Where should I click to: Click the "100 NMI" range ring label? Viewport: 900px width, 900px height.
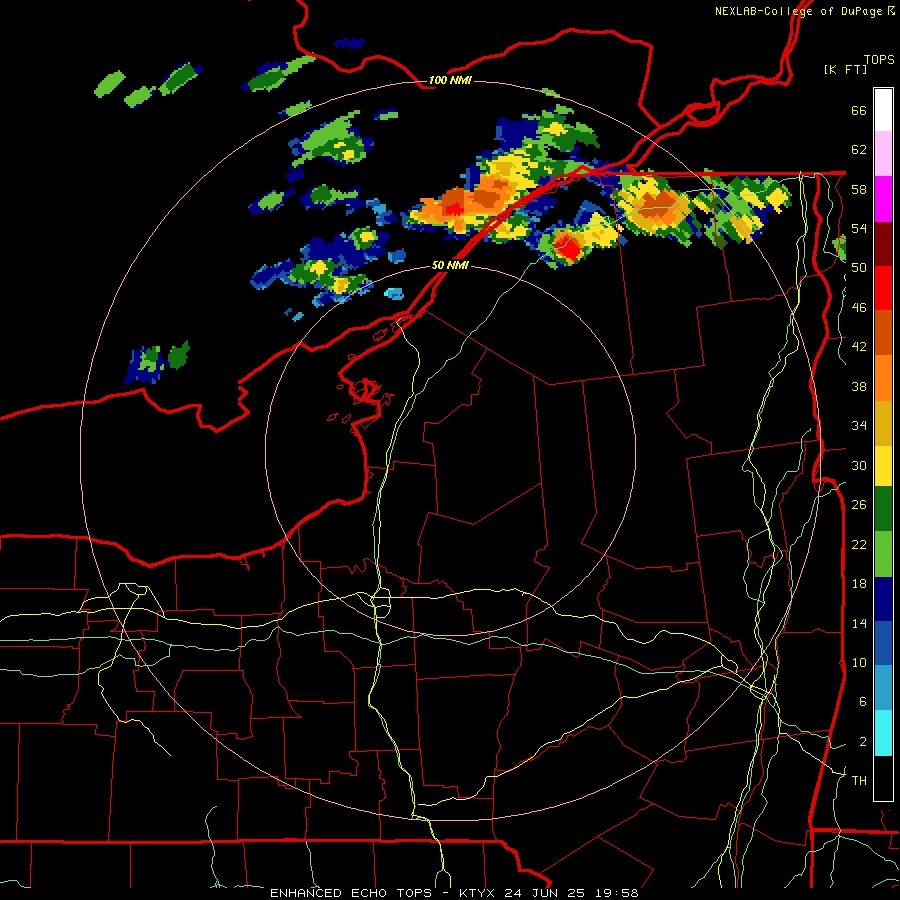(450, 80)
